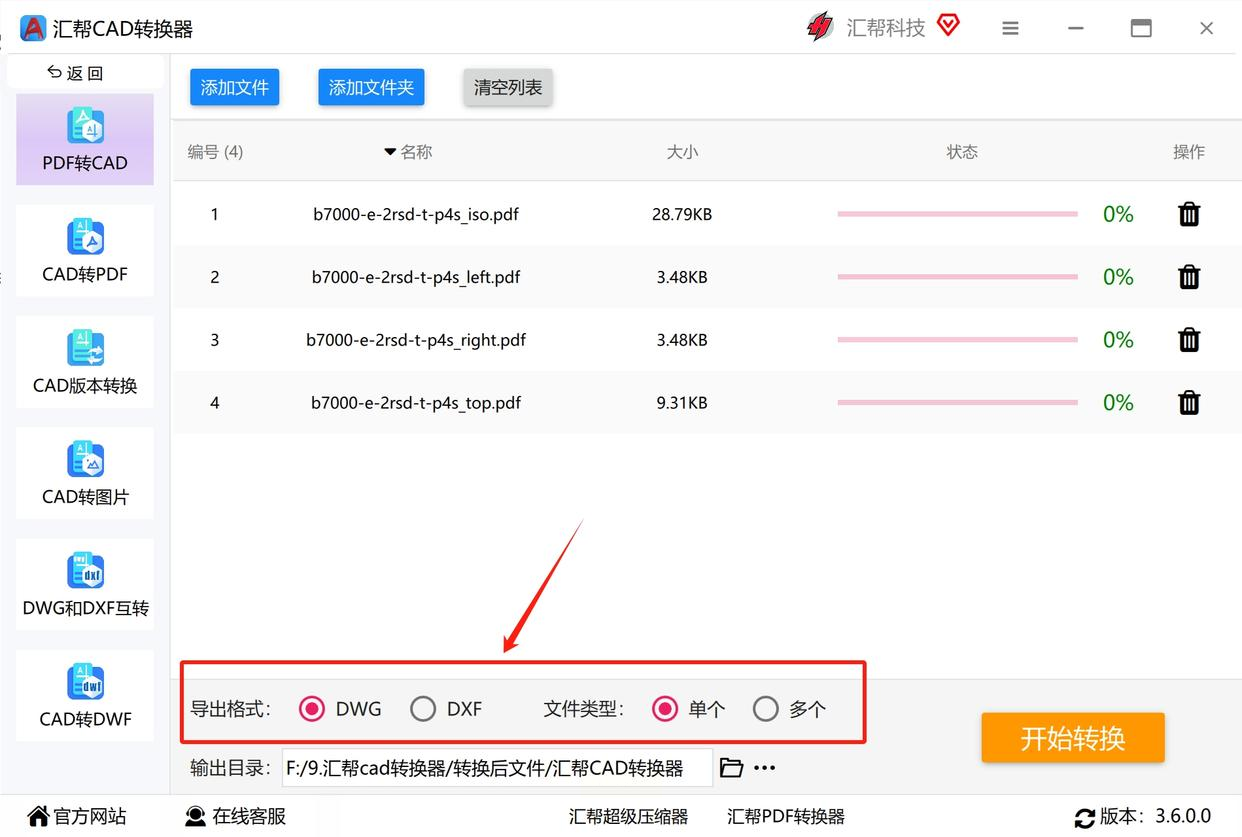Select 多个 file type option
Viewport: 1242px width, 837px height.
[x=766, y=709]
